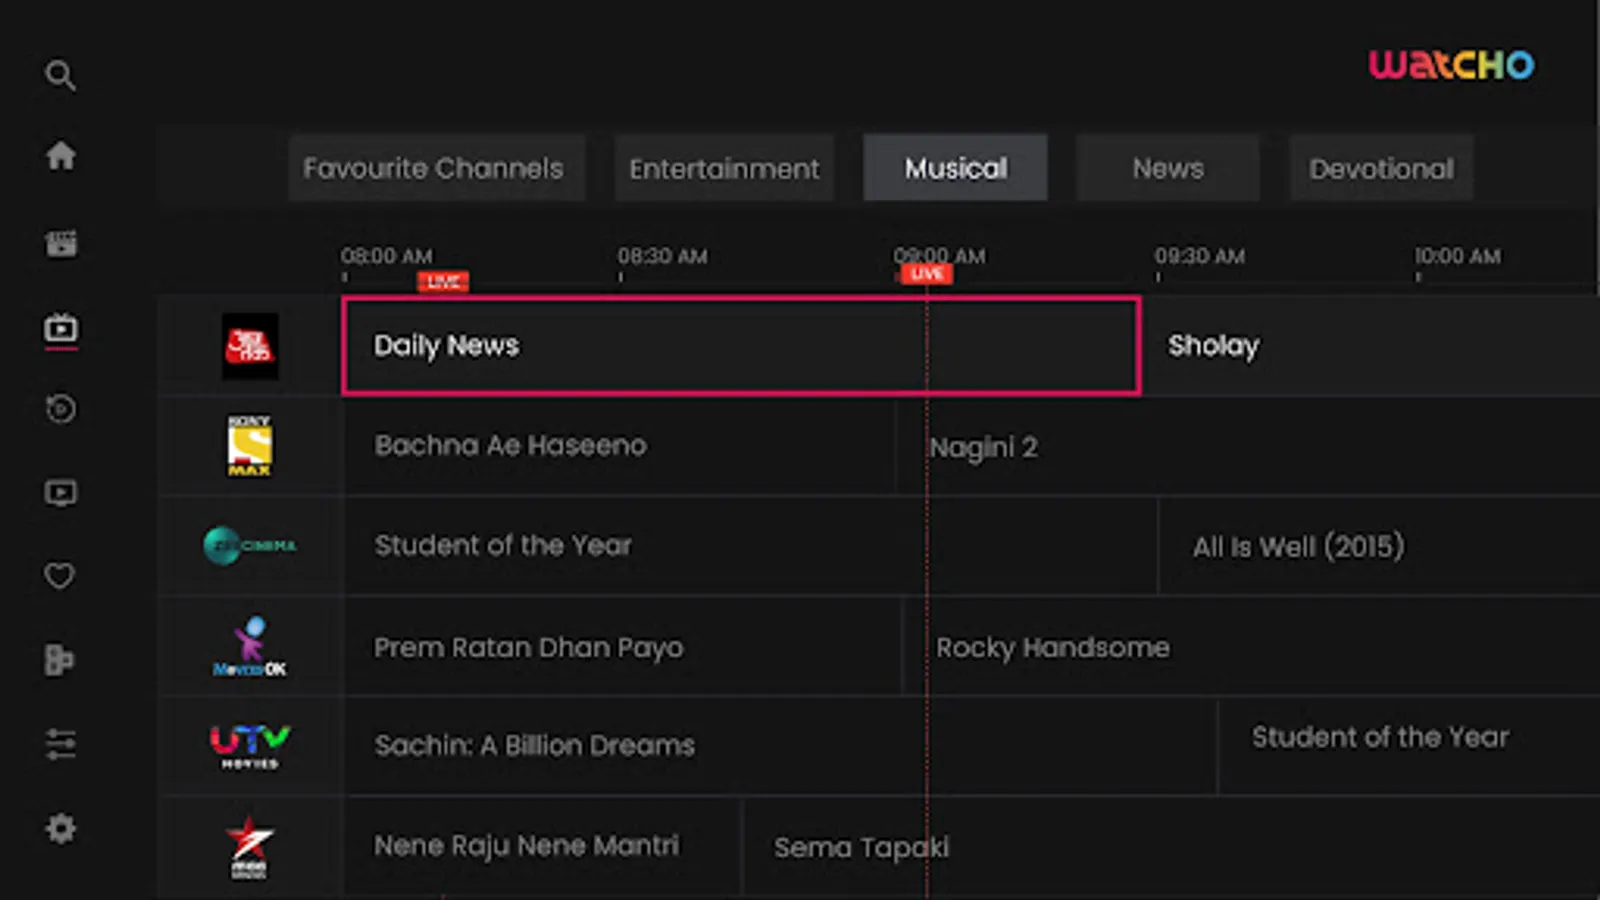Open the search icon in the sidebar
The image size is (1600, 900).
[x=60, y=75]
